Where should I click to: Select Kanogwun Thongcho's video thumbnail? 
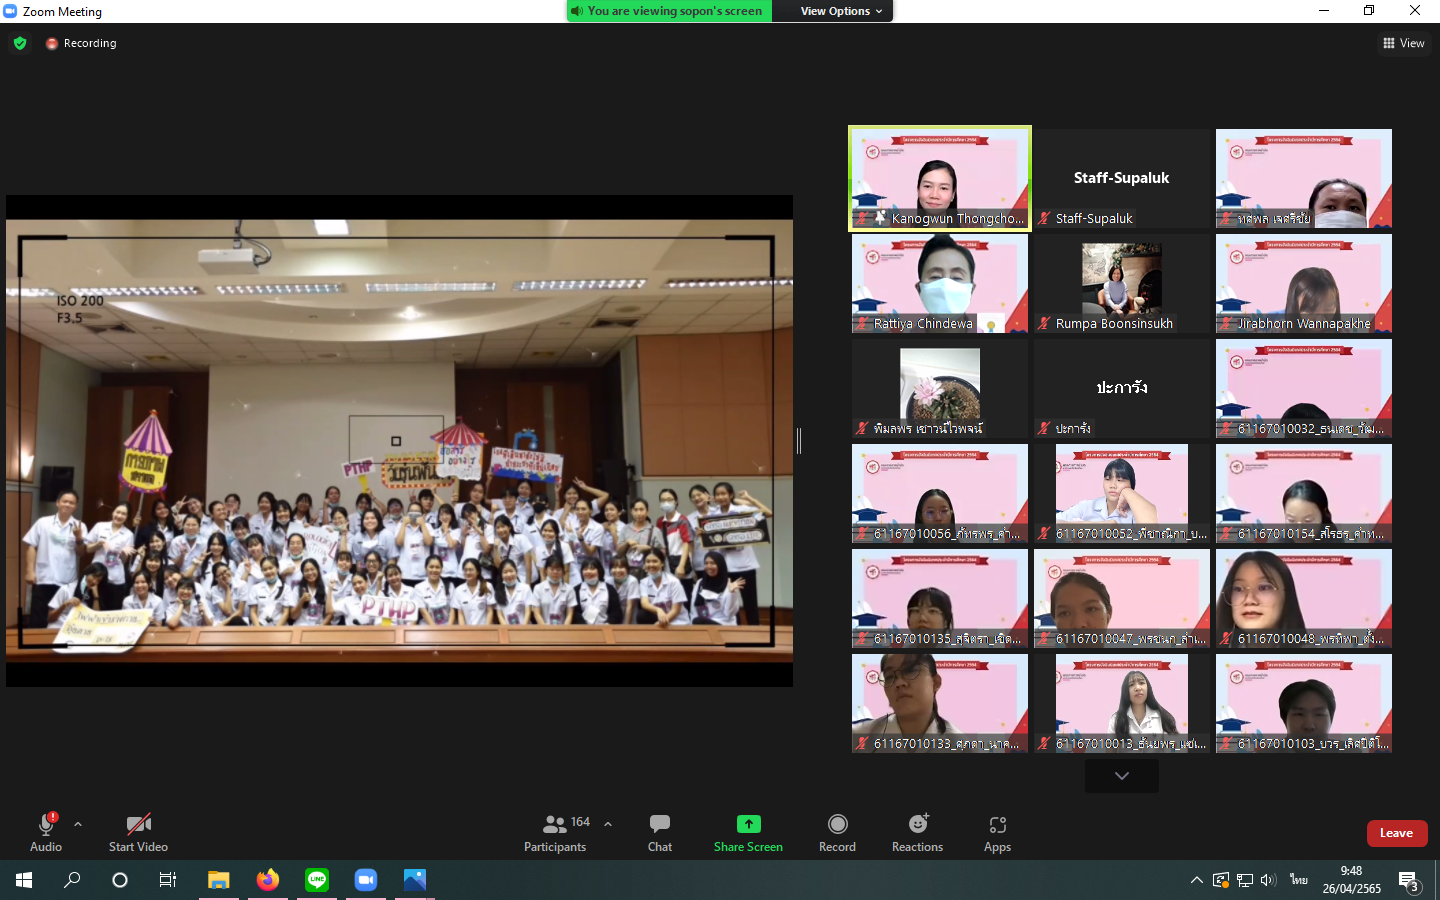[x=940, y=178]
